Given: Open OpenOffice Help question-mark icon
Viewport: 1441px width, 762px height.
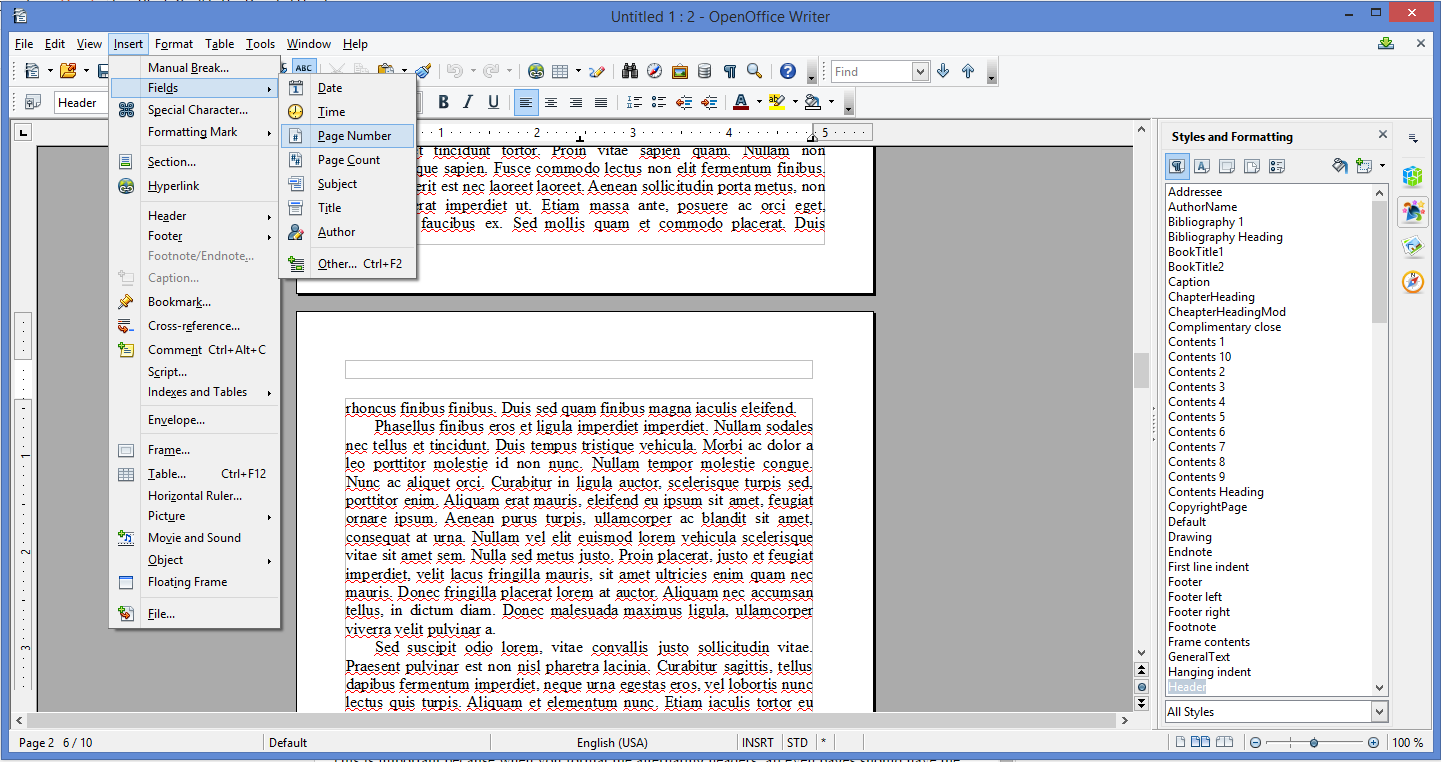Looking at the screenshot, I should (x=788, y=71).
